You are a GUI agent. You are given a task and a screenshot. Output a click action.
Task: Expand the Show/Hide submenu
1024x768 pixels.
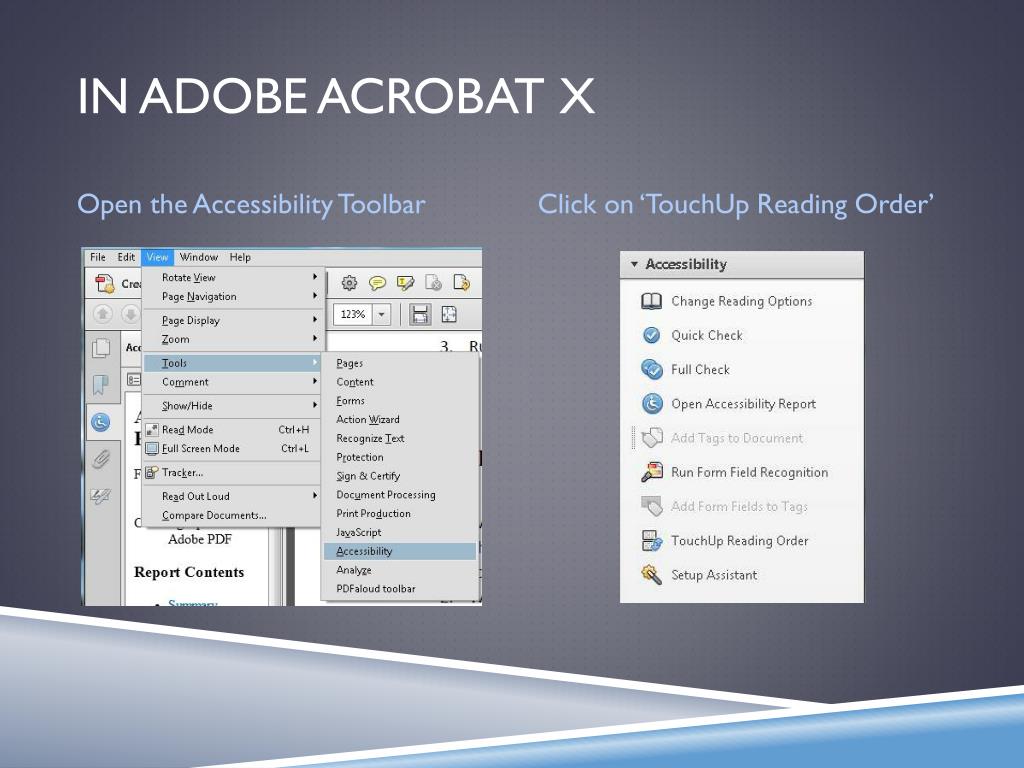[x=315, y=406]
